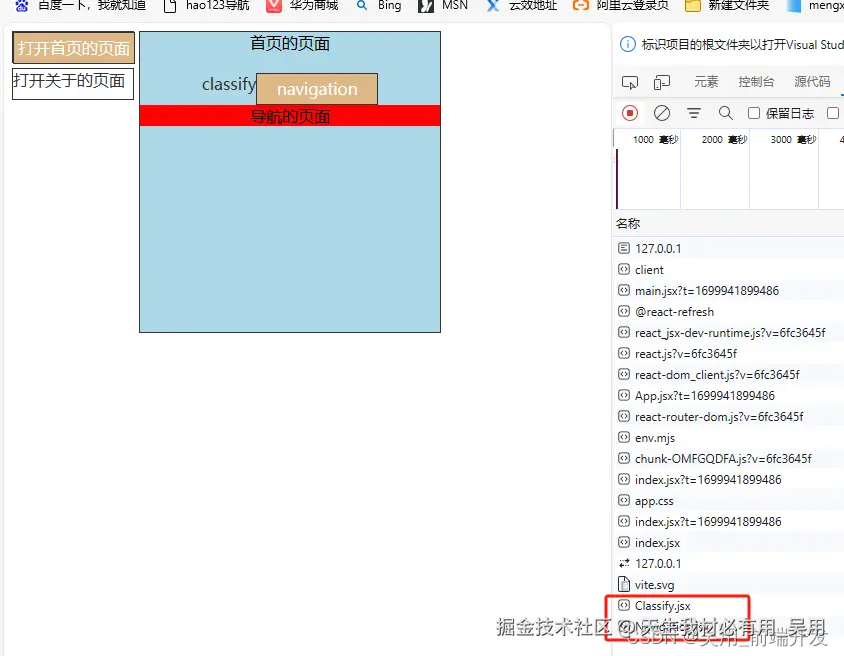Tick the checkbox right of 保留日志
This screenshot has width=844, height=656.
tap(833, 113)
